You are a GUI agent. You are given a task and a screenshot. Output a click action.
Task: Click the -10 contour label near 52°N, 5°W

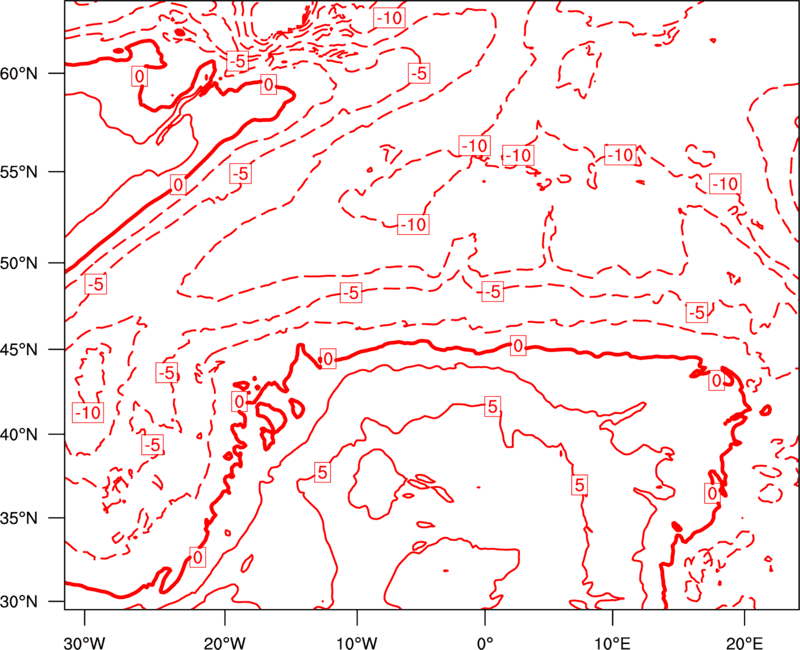coord(413,224)
